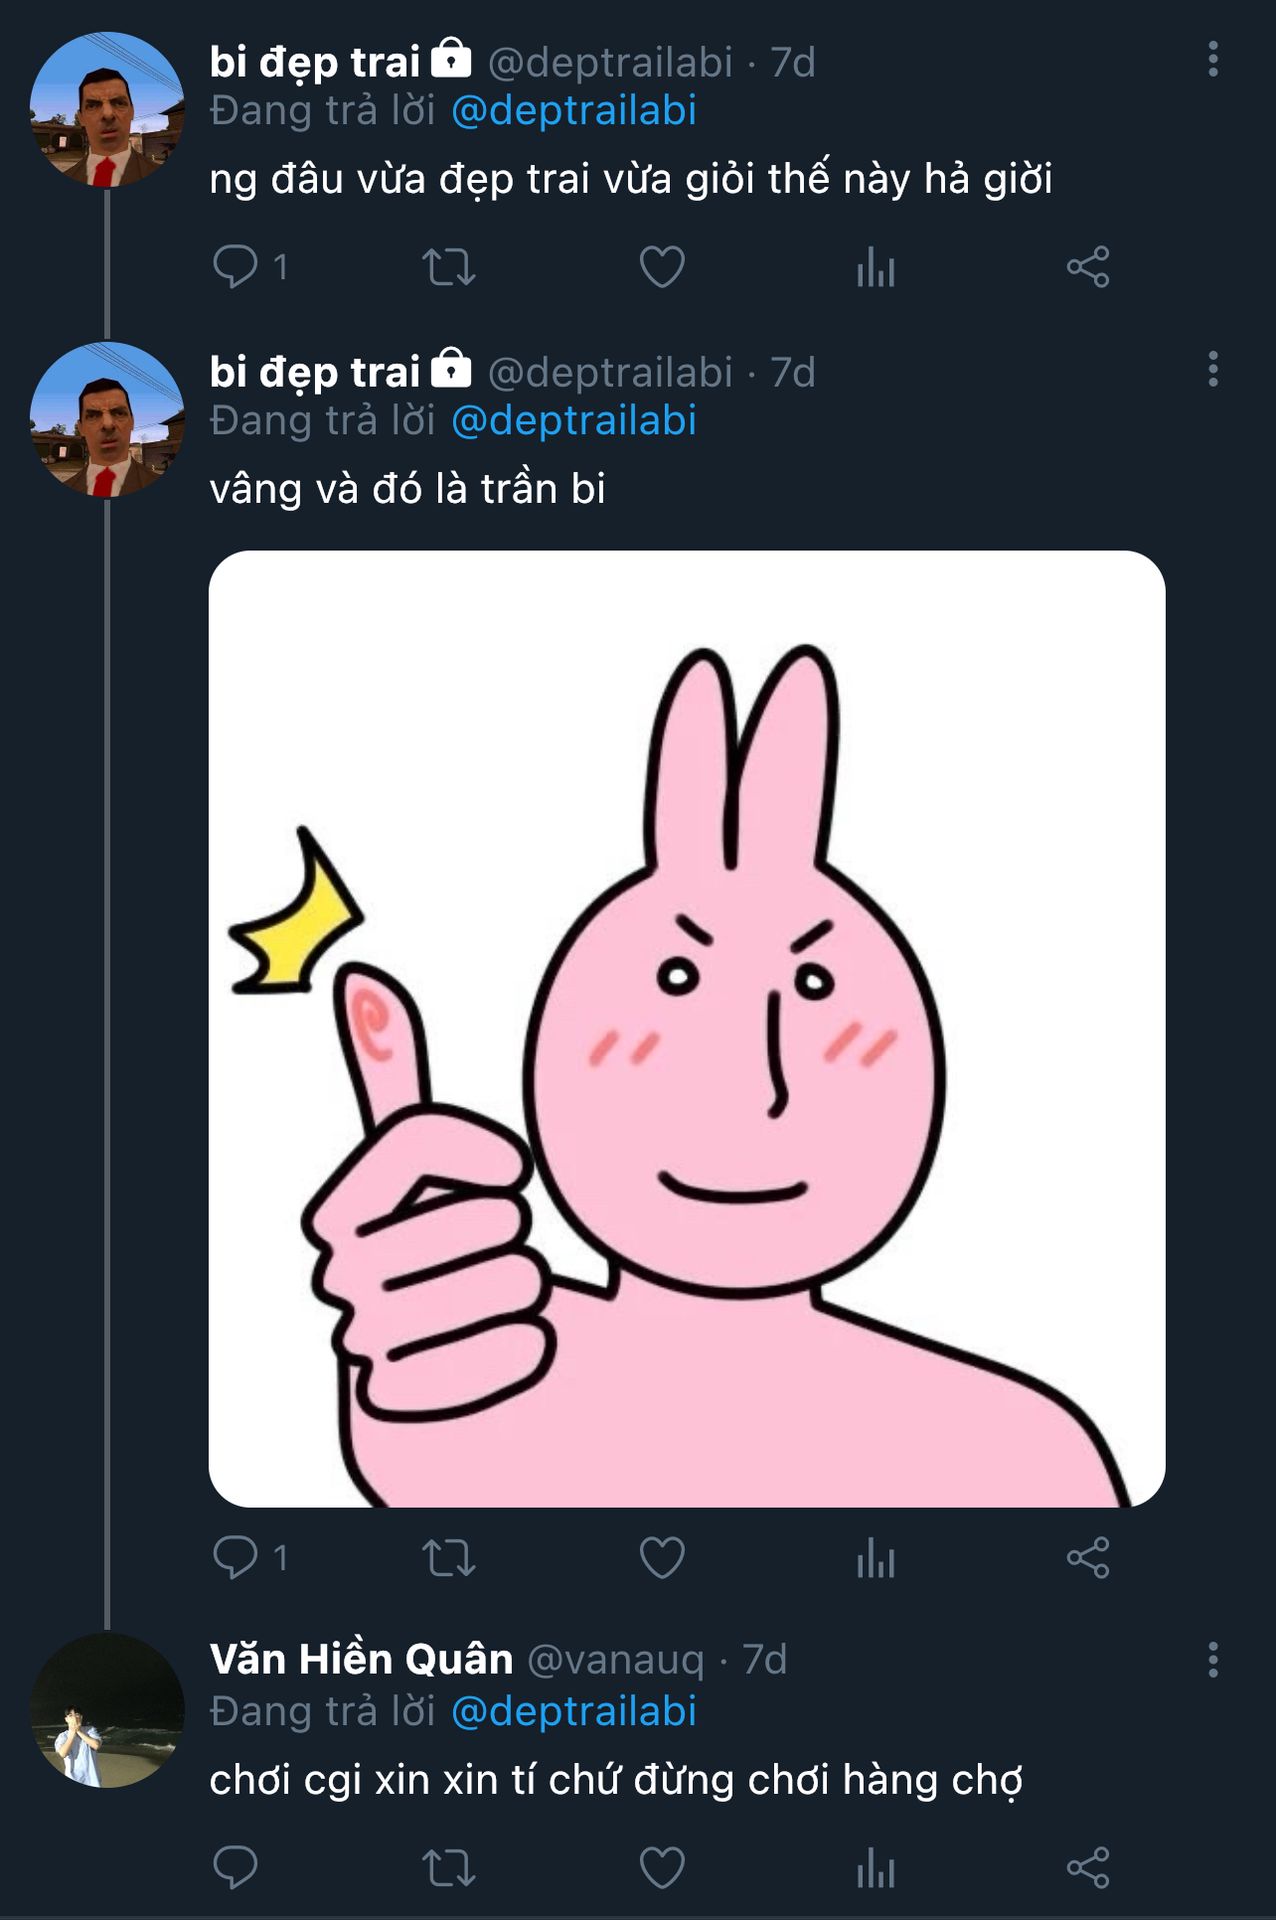Like Văn Hiền Quân's reply
The width and height of the screenshot is (1276, 1920).
click(662, 1867)
